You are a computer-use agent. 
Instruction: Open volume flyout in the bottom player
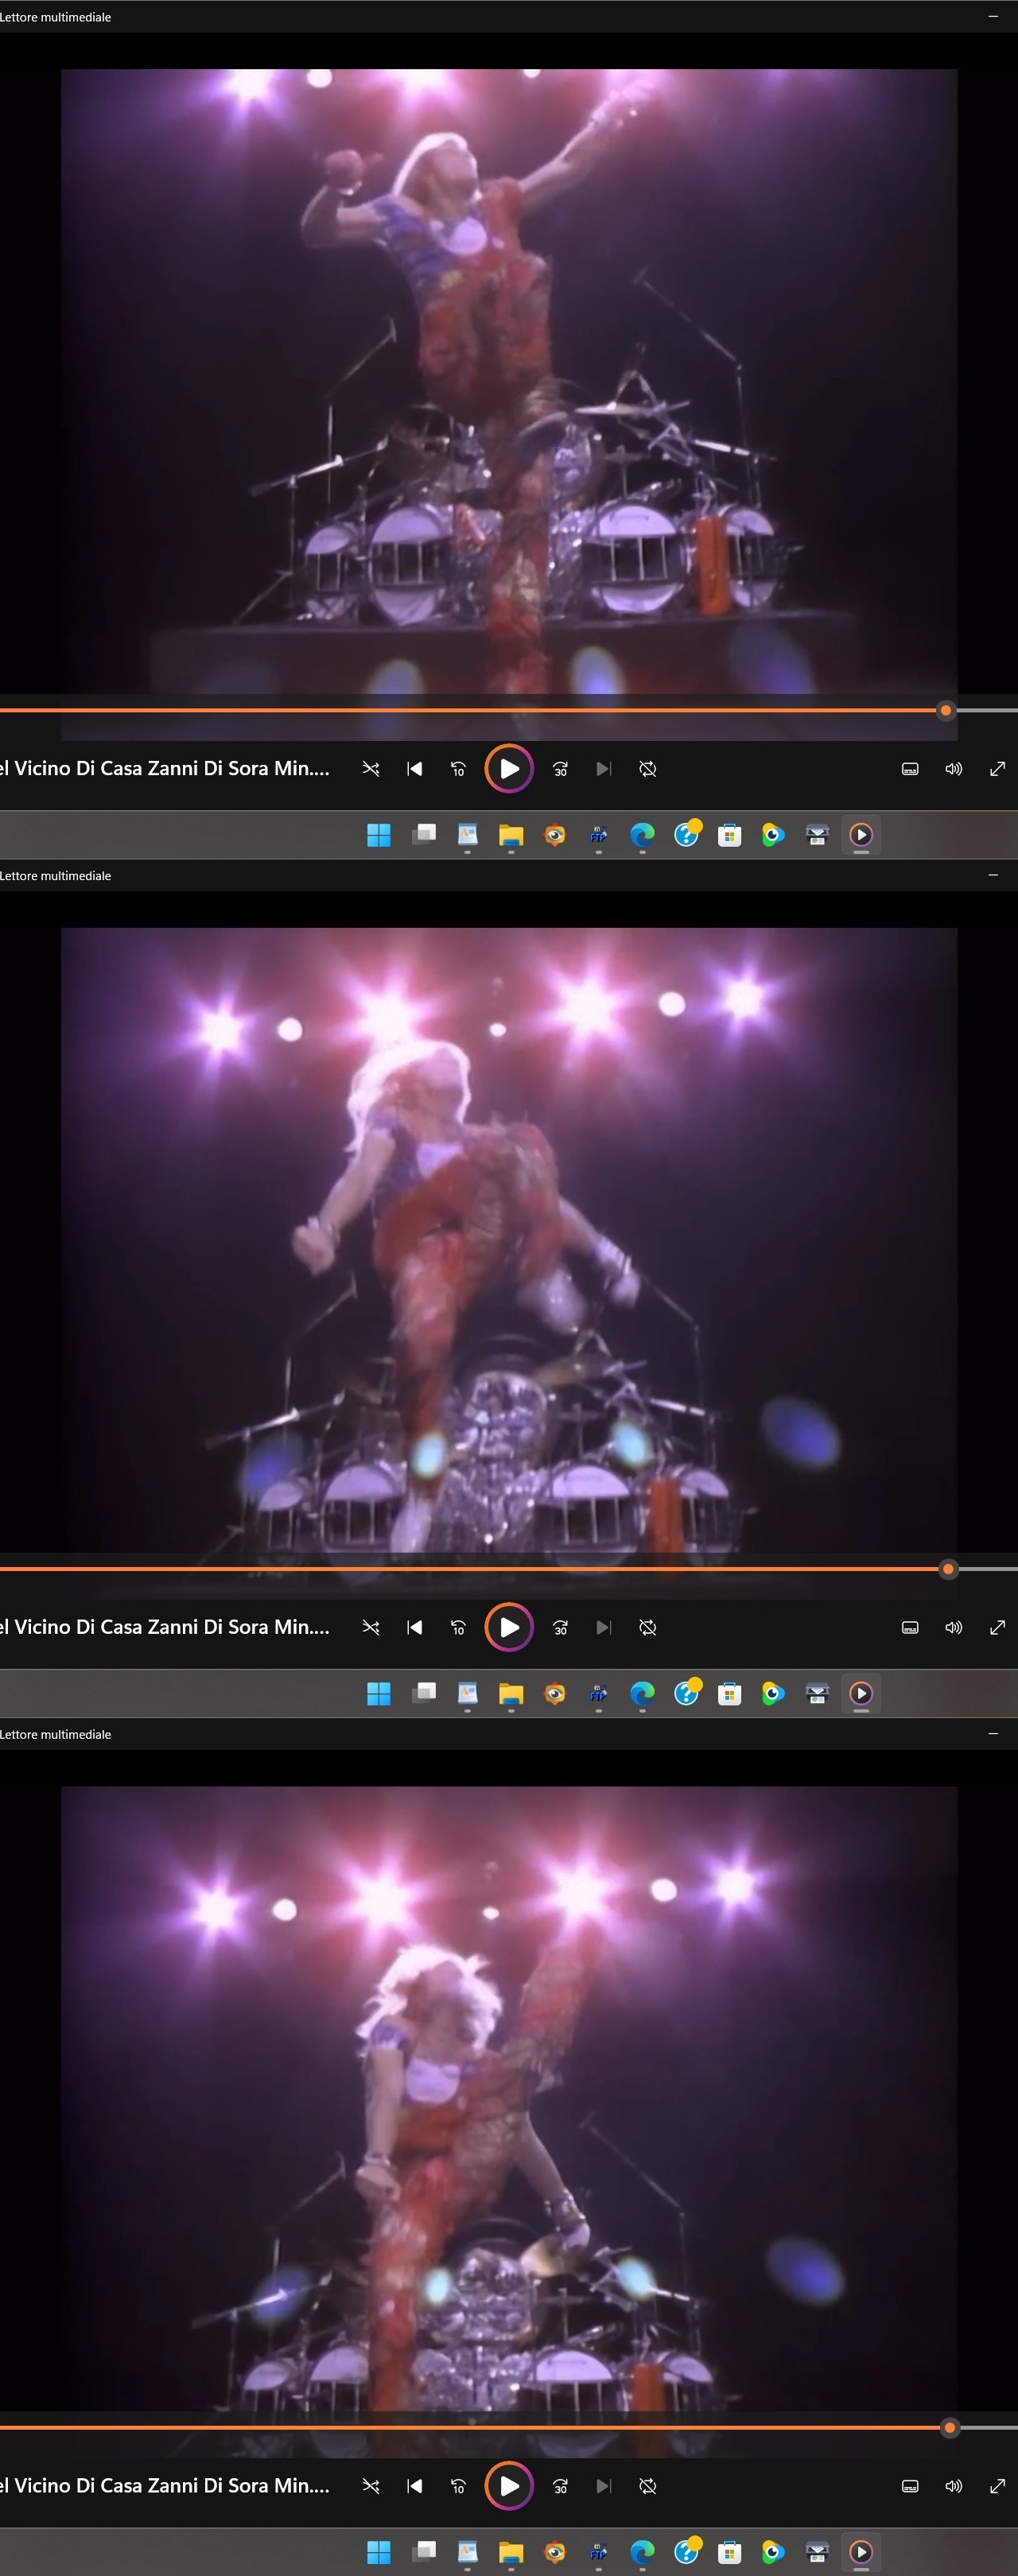click(954, 2486)
